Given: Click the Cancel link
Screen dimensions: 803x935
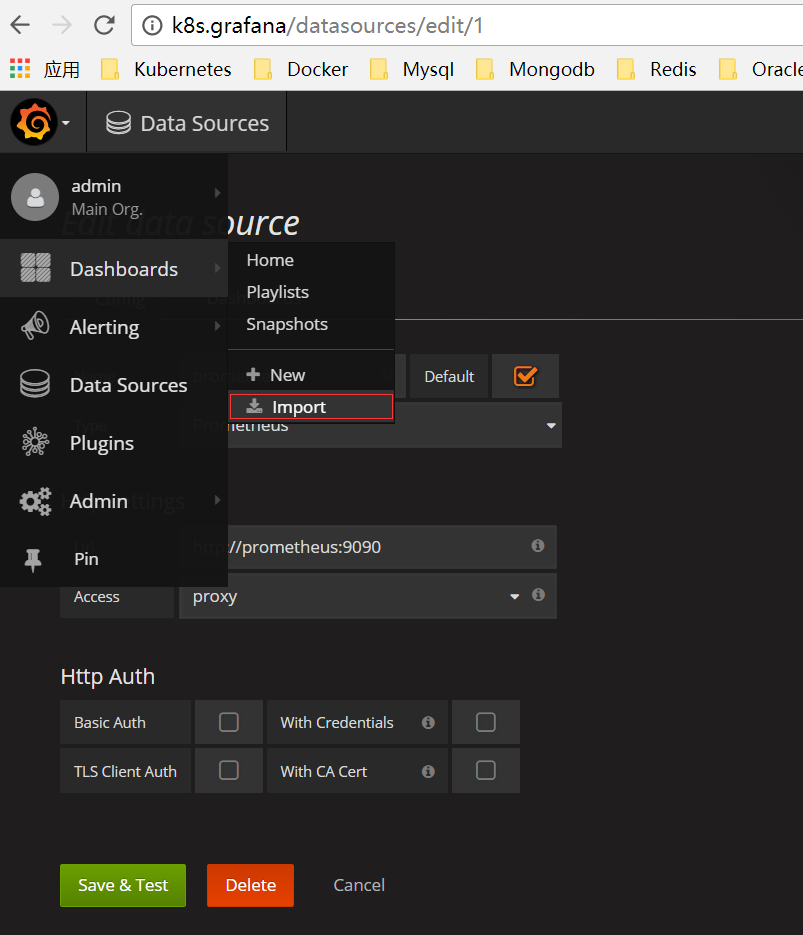Looking at the screenshot, I should pyautogui.click(x=359, y=885).
